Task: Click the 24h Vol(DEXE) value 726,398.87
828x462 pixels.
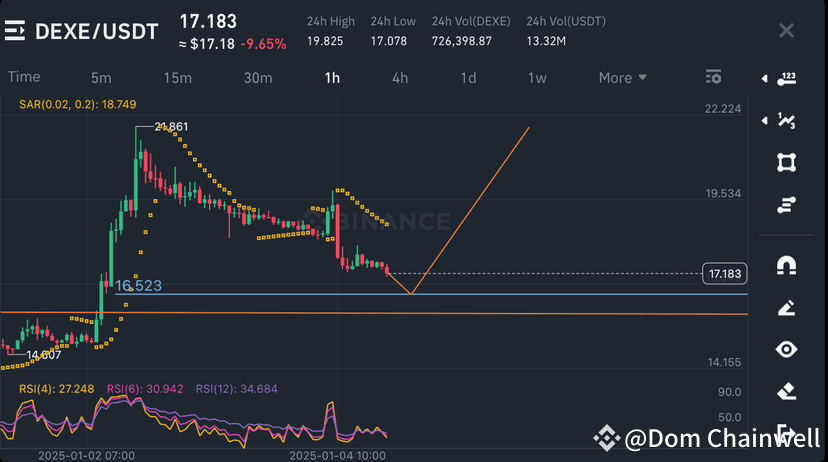Action: pos(462,41)
